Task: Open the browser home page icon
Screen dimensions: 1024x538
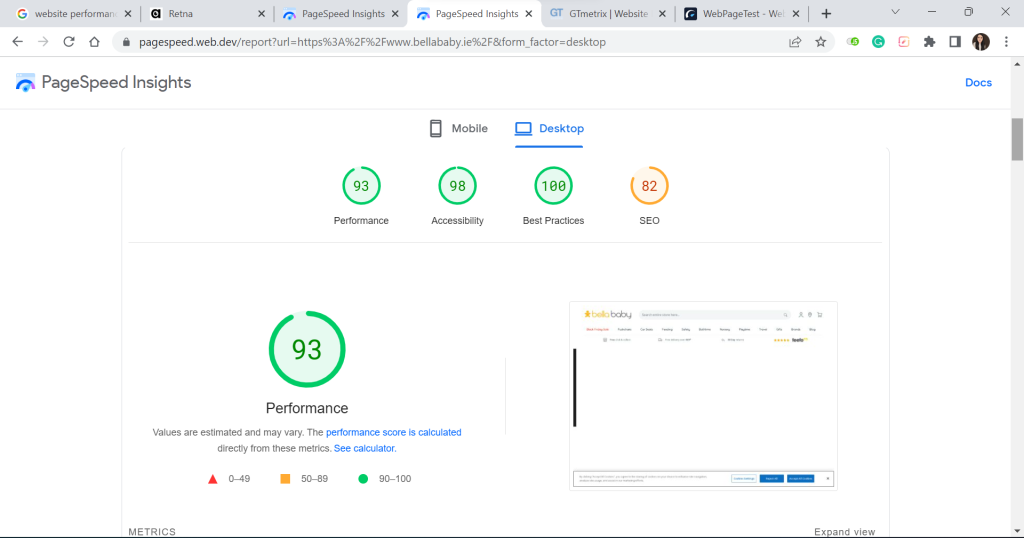Action: pyautogui.click(x=94, y=42)
